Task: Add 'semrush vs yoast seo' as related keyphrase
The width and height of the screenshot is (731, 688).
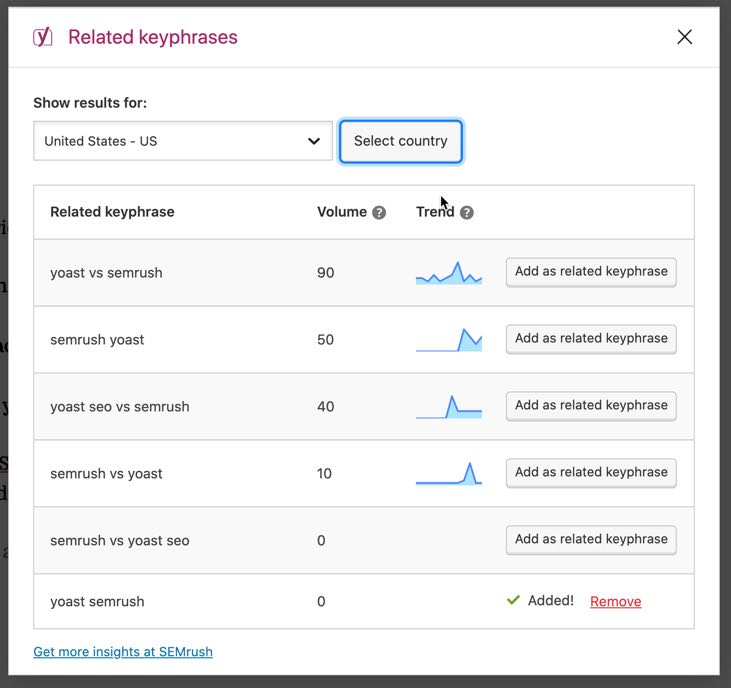Action: [x=591, y=540]
